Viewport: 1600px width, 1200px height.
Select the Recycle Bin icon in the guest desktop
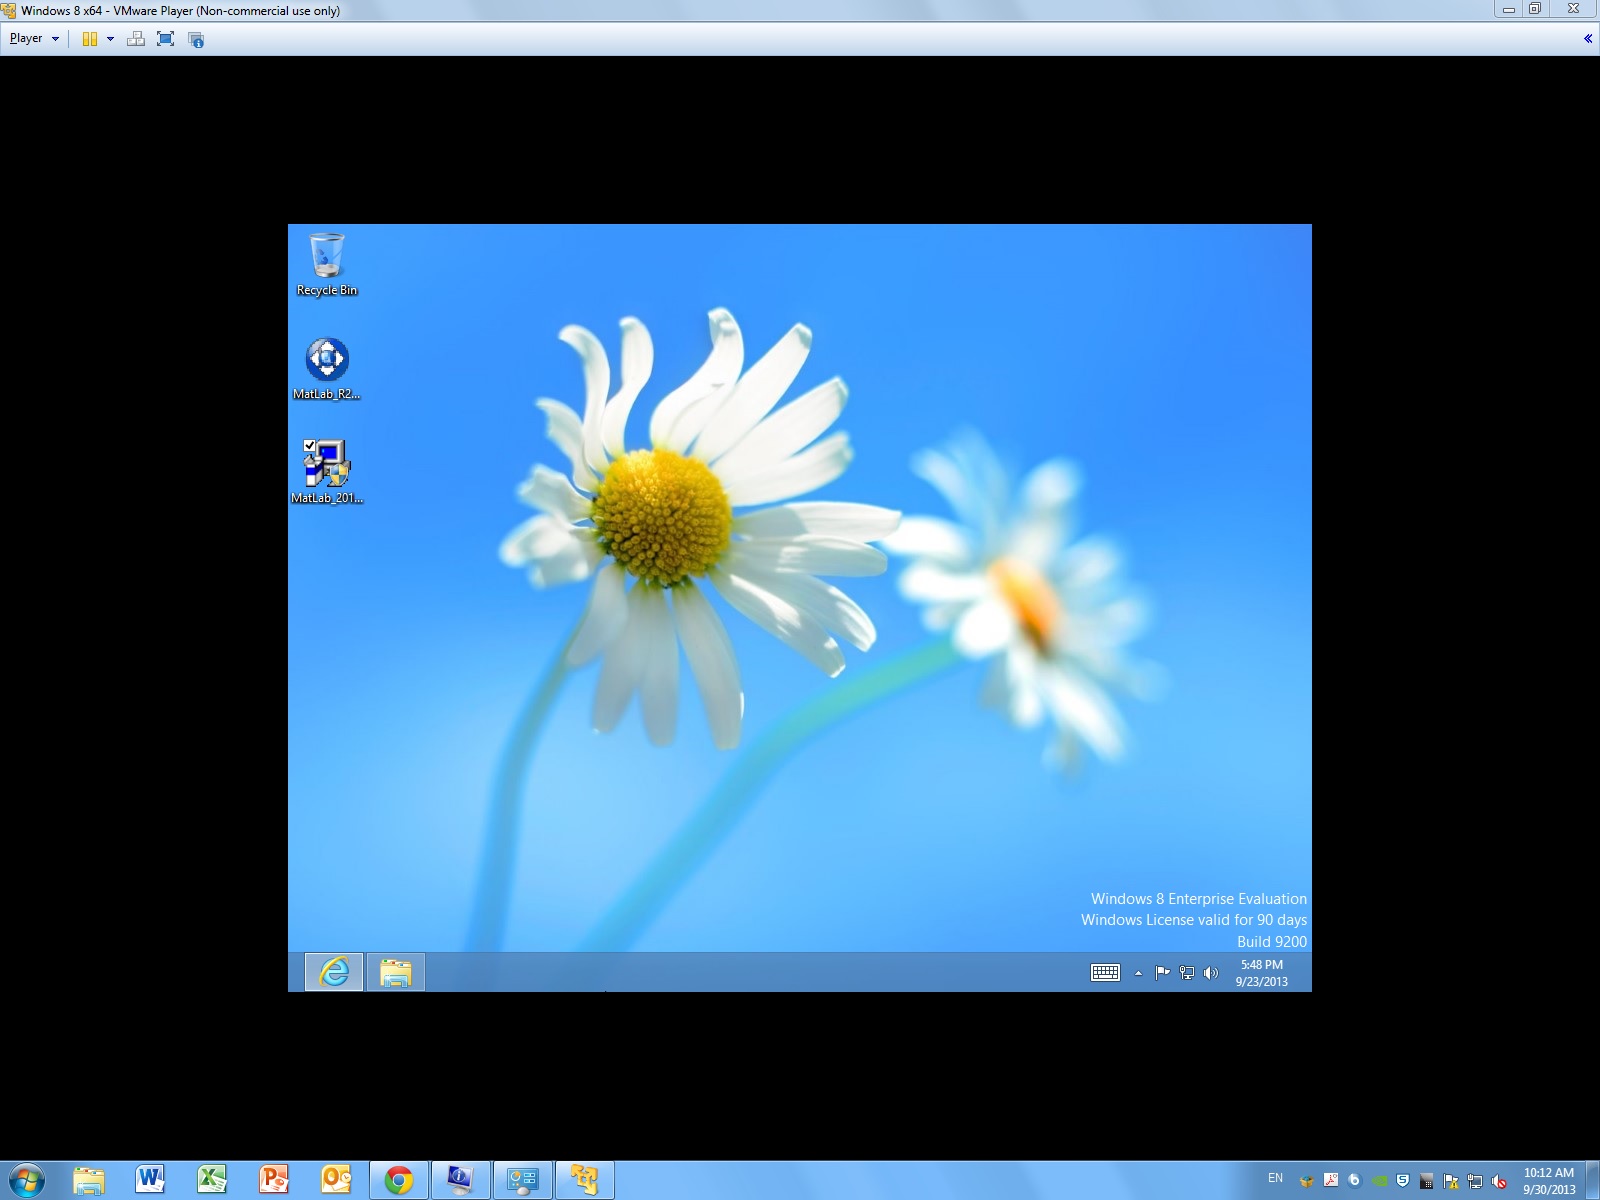click(x=327, y=265)
